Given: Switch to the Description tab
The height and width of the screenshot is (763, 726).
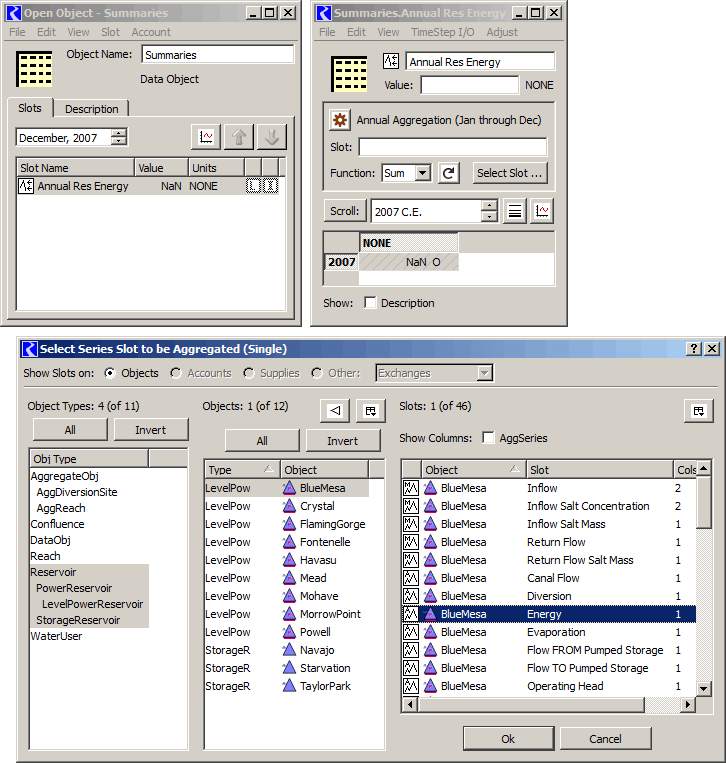Looking at the screenshot, I should (x=91, y=109).
